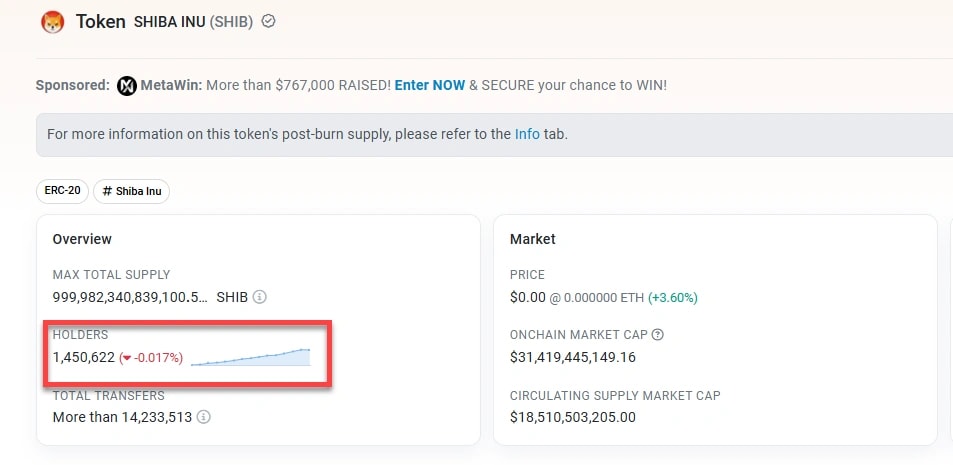Click the holders count 1,450,622

point(83,357)
